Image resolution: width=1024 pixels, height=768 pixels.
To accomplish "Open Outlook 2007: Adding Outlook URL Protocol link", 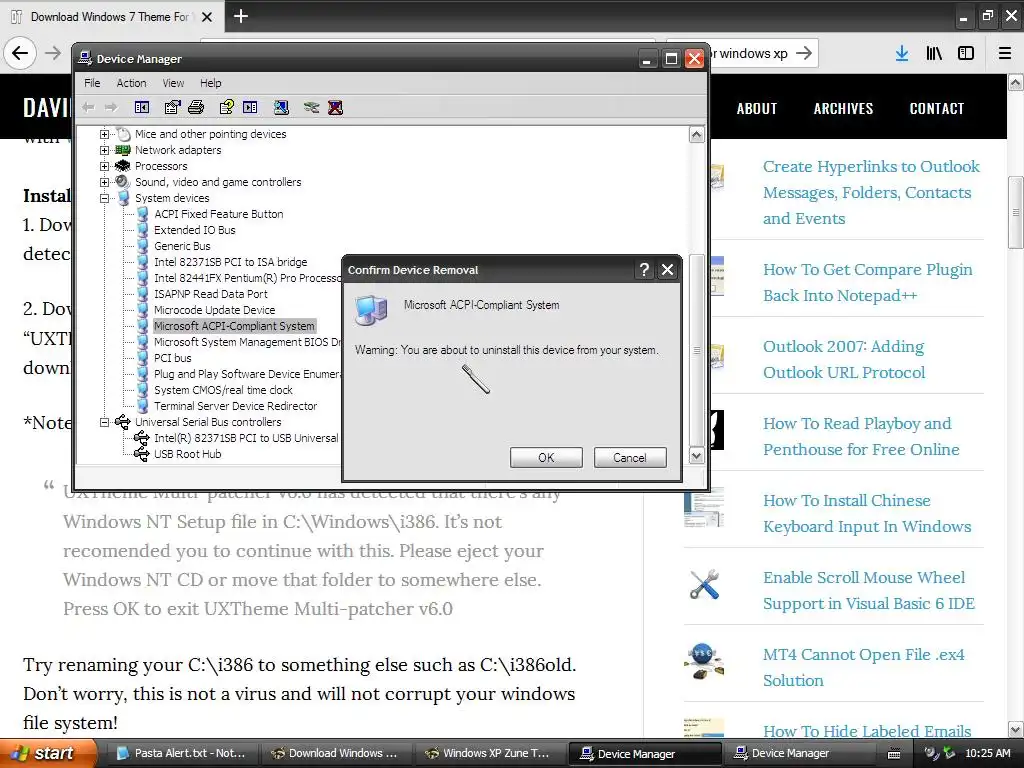I will (x=844, y=360).
